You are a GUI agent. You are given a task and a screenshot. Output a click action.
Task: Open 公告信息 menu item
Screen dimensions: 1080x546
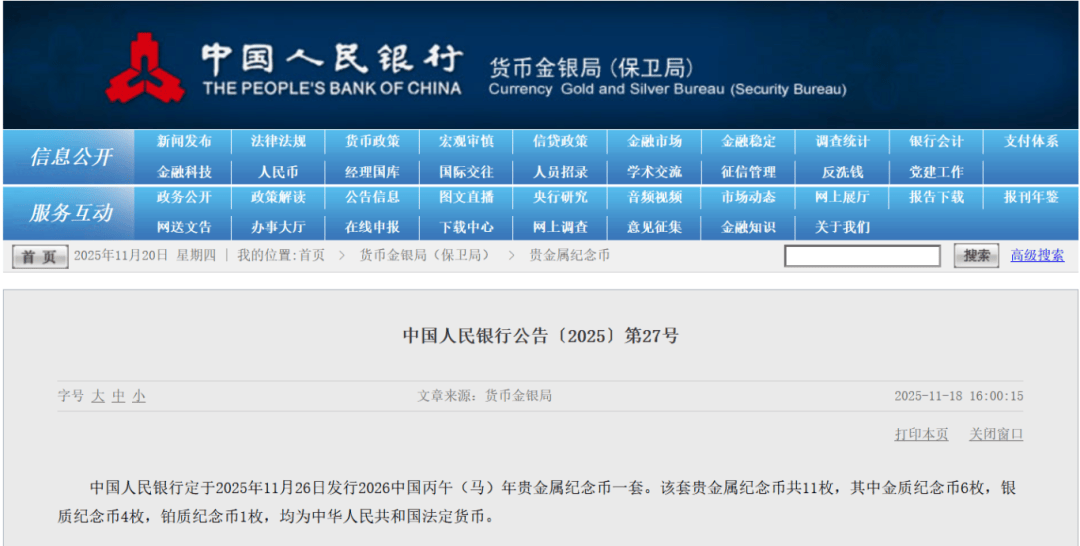click(x=372, y=198)
